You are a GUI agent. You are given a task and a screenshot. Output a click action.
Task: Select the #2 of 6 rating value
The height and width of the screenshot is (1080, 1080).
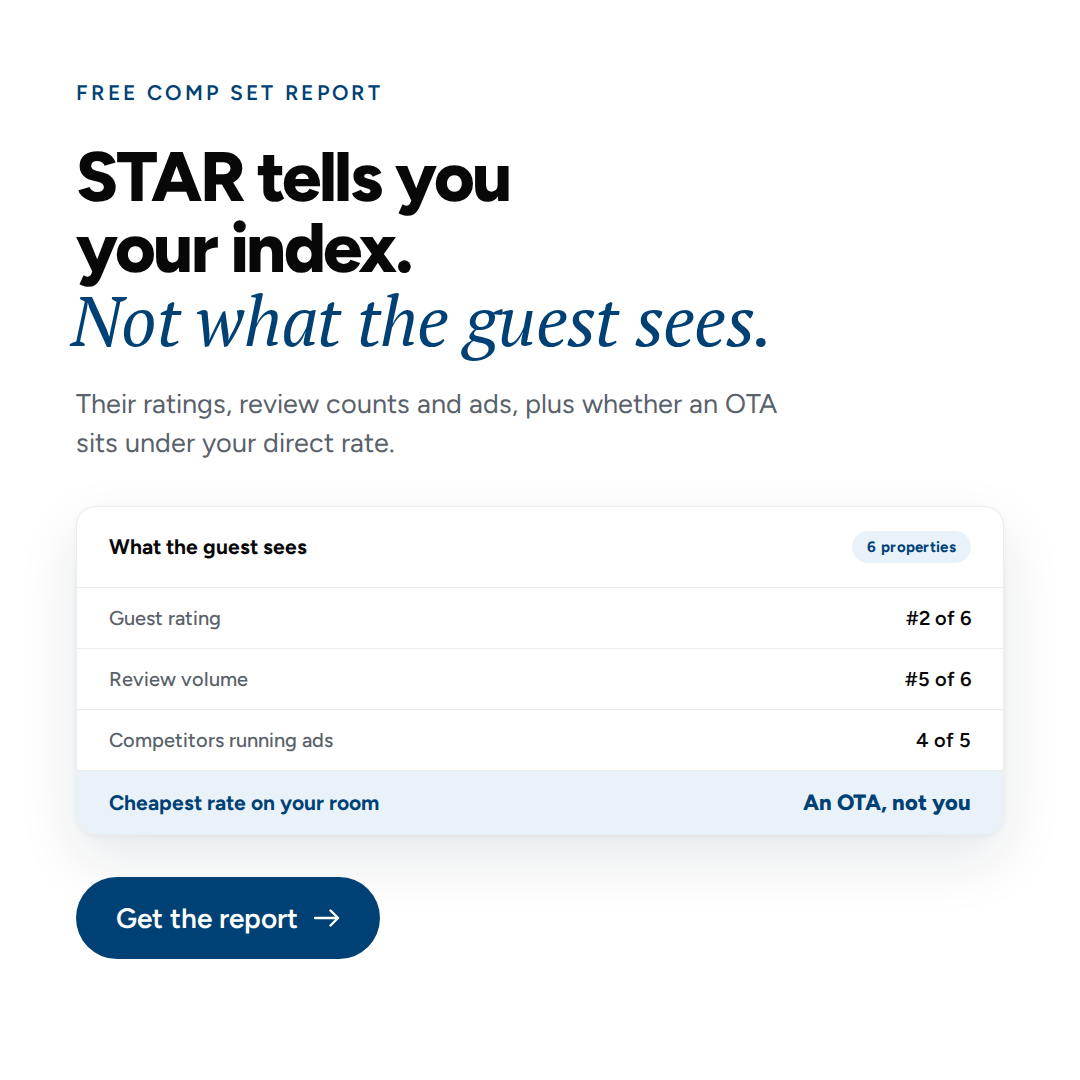pyautogui.click(x=938, y=619)
